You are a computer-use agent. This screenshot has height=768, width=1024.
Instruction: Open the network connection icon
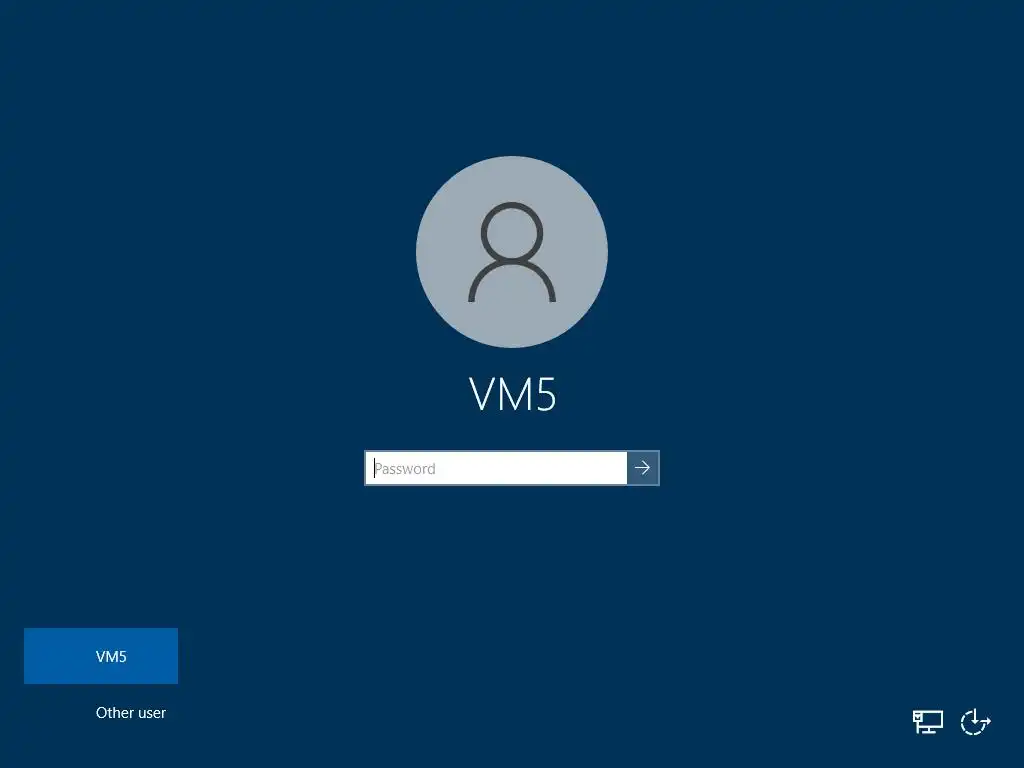click(927, 722)
